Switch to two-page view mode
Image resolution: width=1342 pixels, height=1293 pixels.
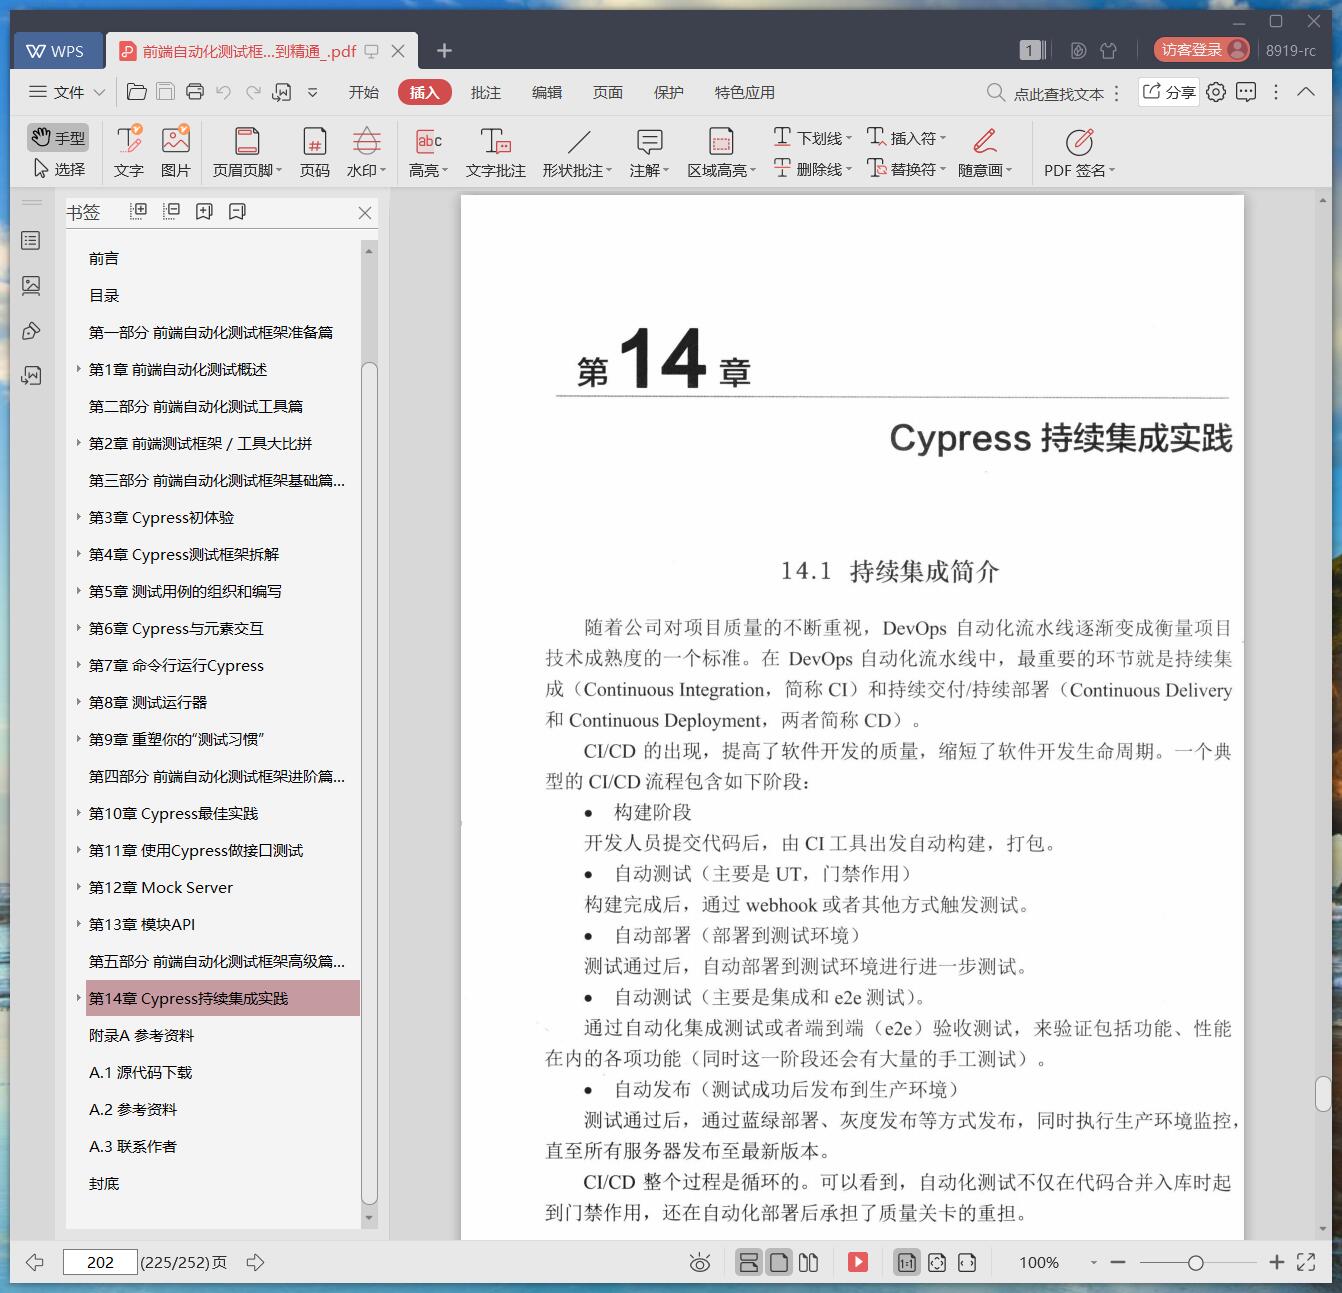click(x=809, y=1262)
